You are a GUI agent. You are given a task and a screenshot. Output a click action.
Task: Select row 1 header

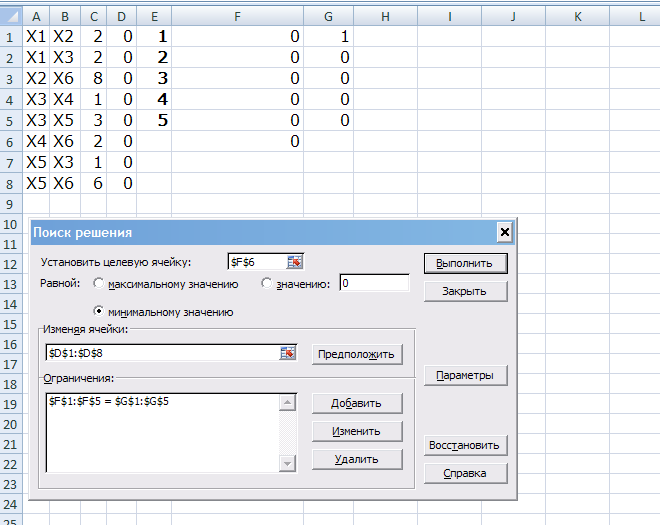[11, 37]
